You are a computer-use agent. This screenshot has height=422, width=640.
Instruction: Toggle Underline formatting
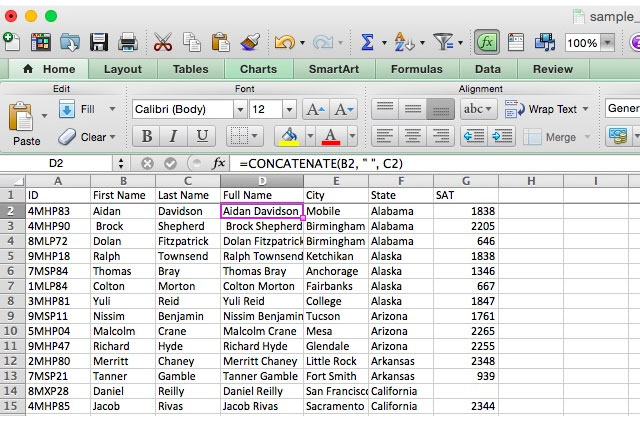(202, 136)
